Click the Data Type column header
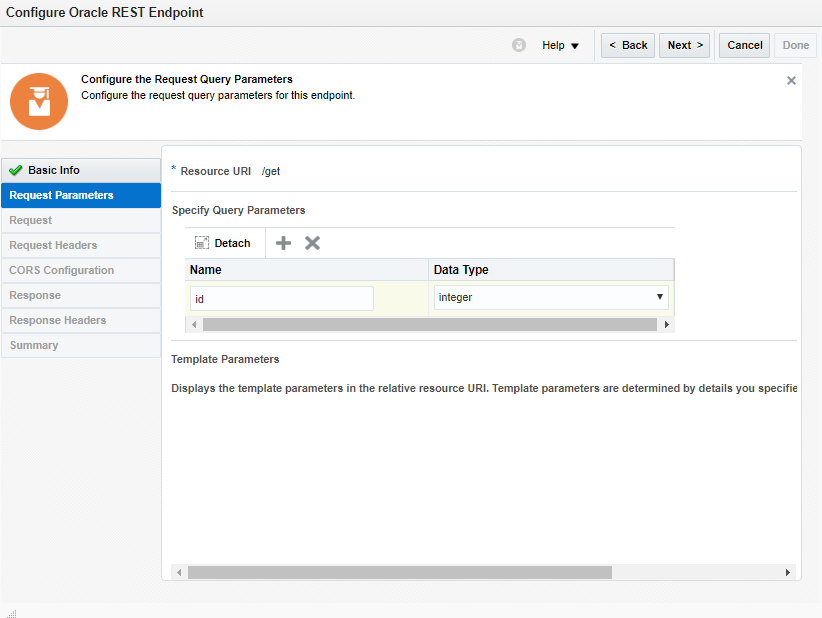The image size is (822, 618). pos(551,270)
